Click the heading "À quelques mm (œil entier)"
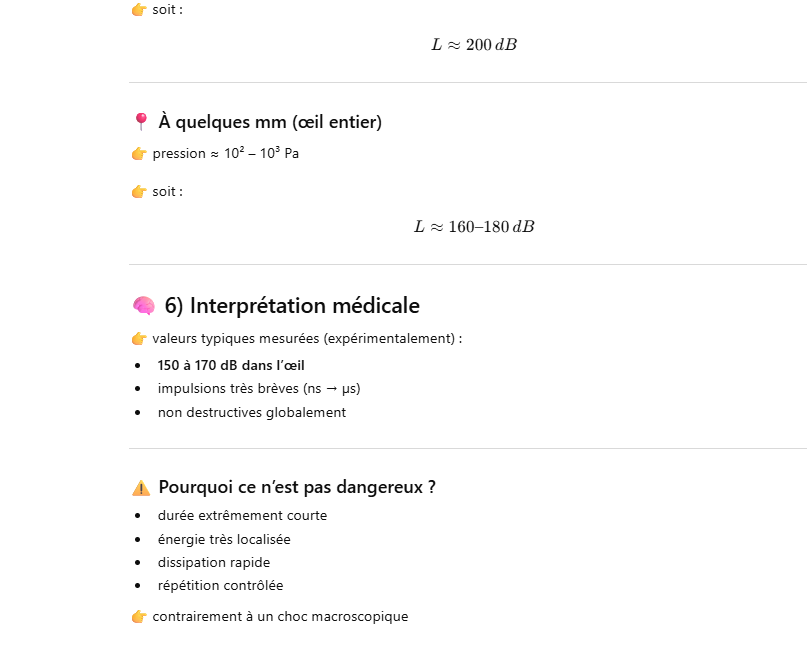 point(270,122)
